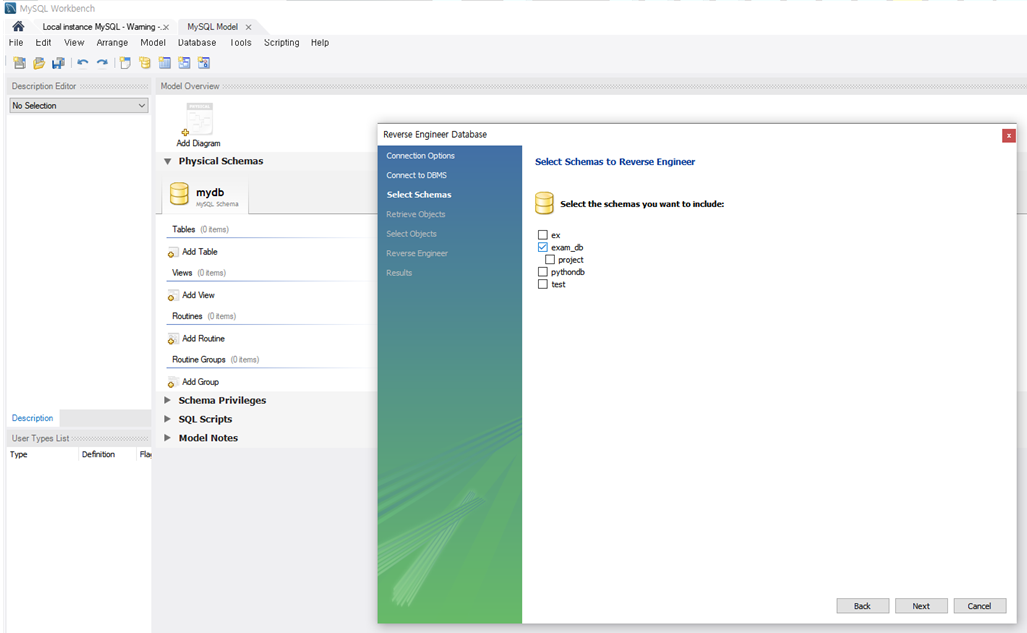The width and height of the screenshot is (1027, 633).
Task: Click the Add New View toolbar icon
Action: click(184, 63)
